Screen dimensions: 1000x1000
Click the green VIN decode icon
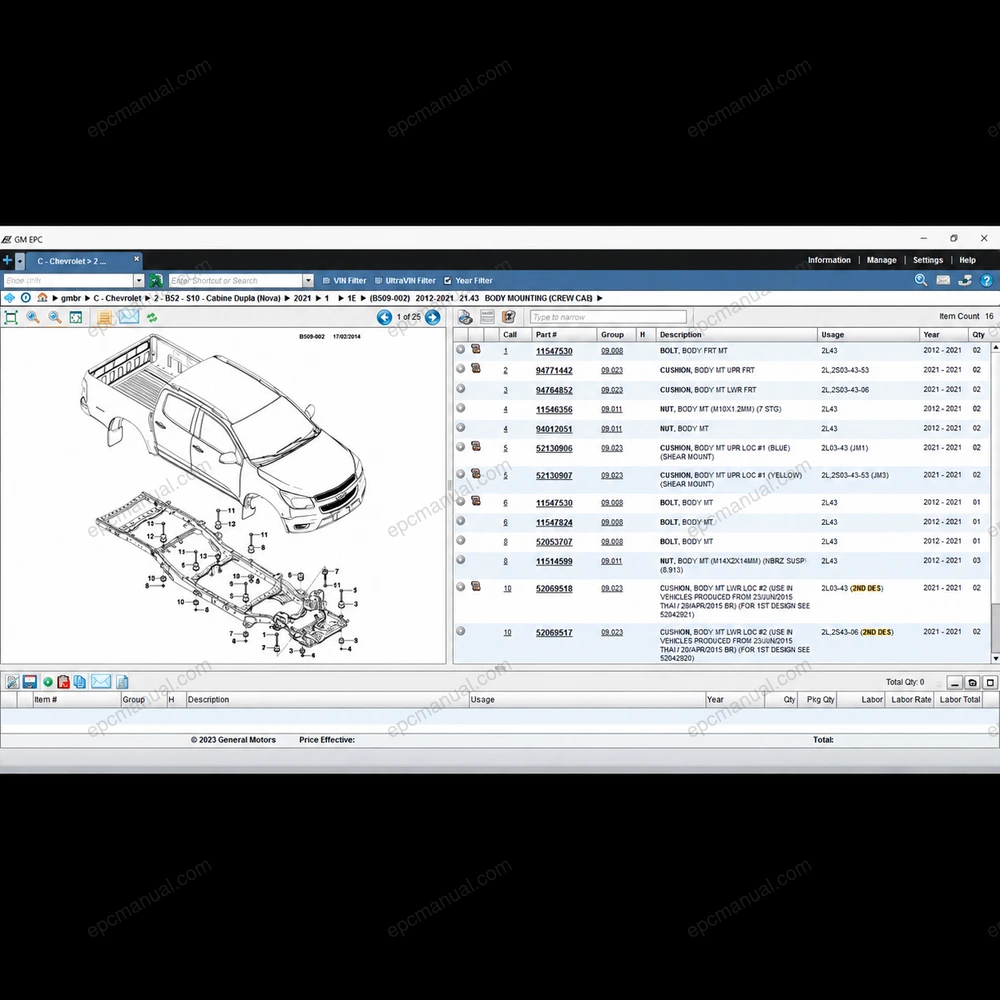tap(156, 281)
